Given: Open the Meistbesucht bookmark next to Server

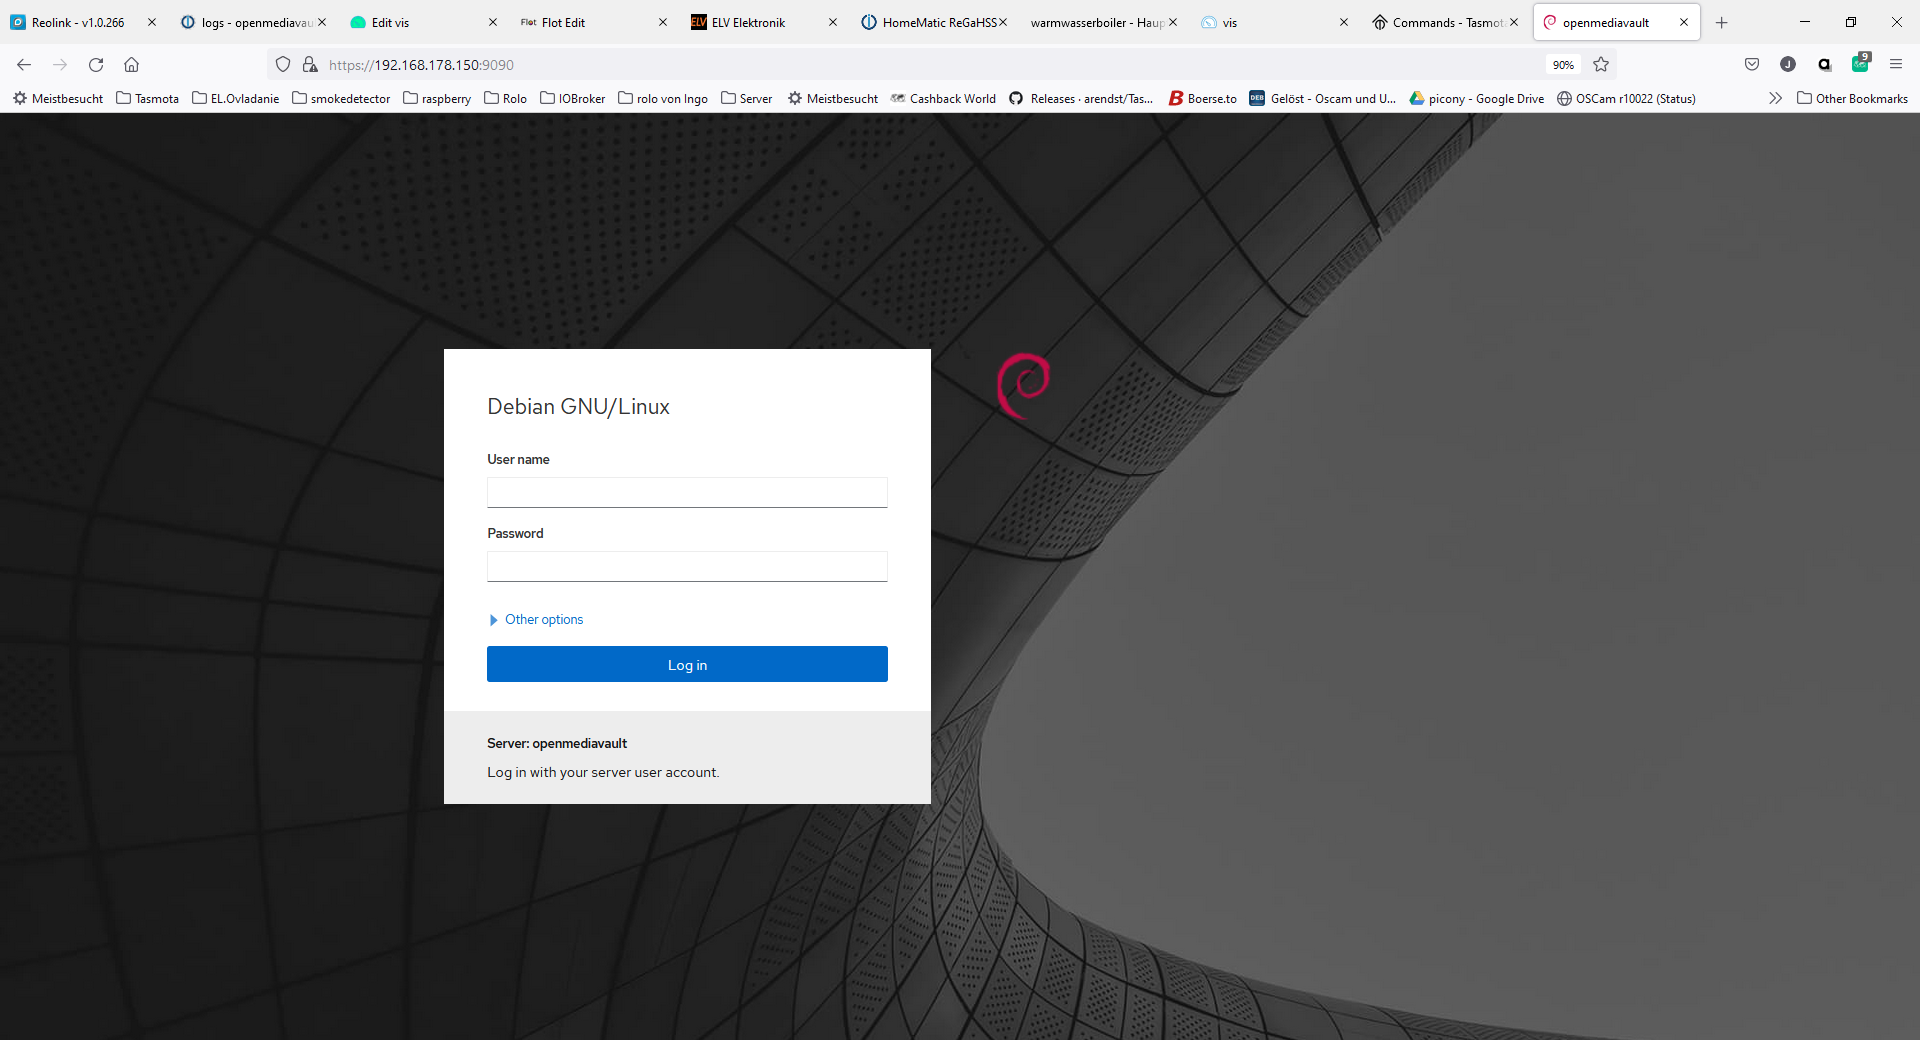Looking at the screenshot, I should 833,98.
